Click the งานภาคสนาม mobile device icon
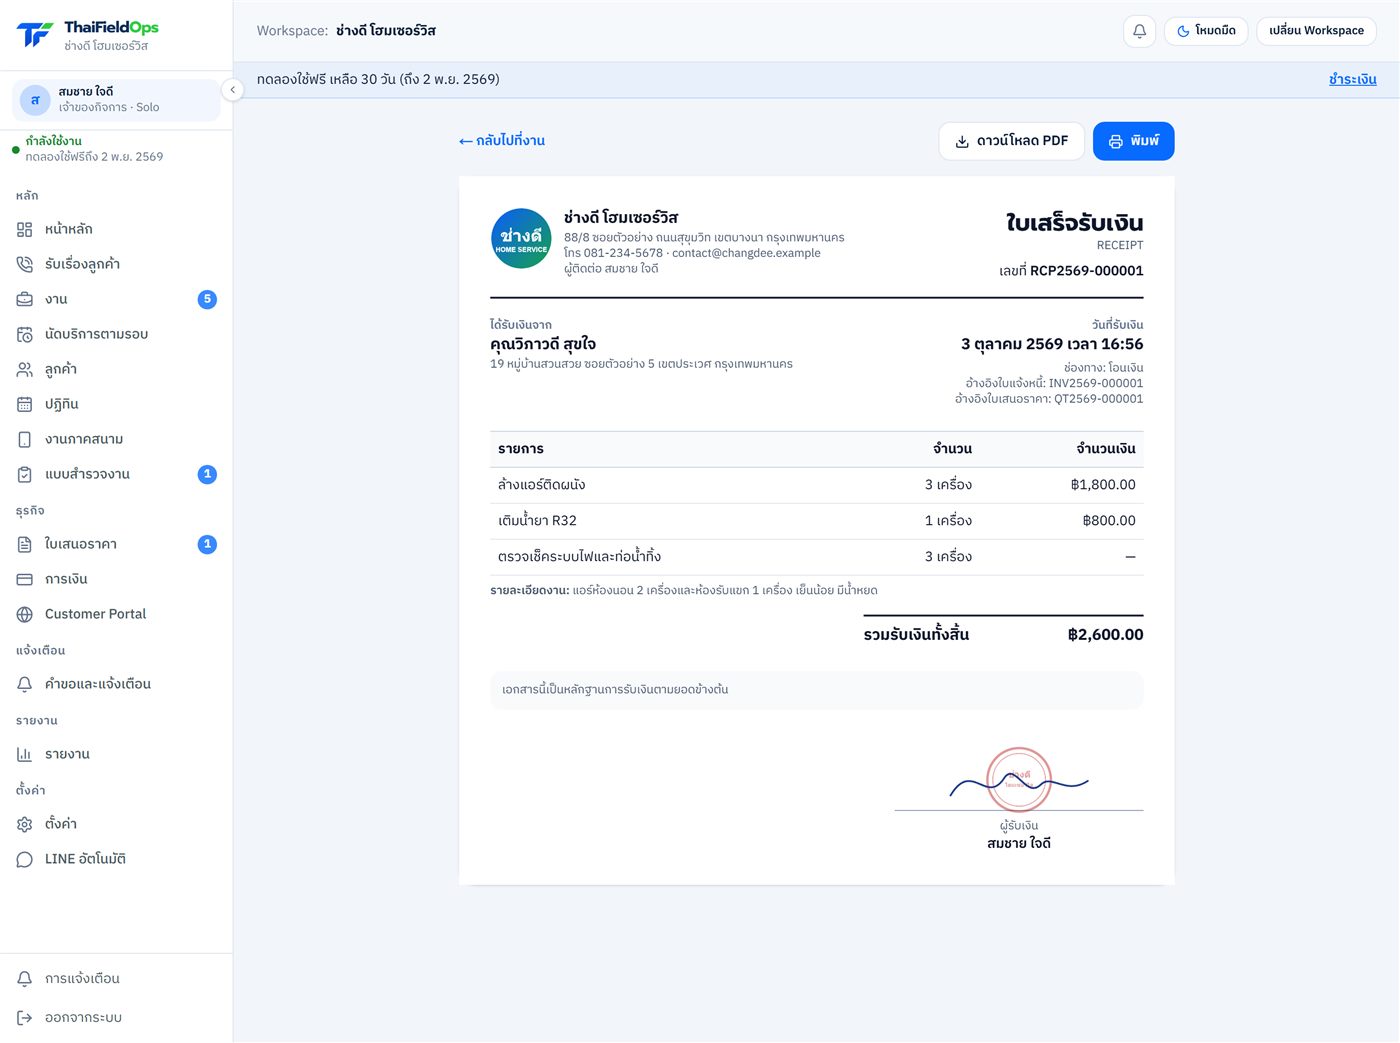1400x1043 pixels. click(x=25, y=439)
